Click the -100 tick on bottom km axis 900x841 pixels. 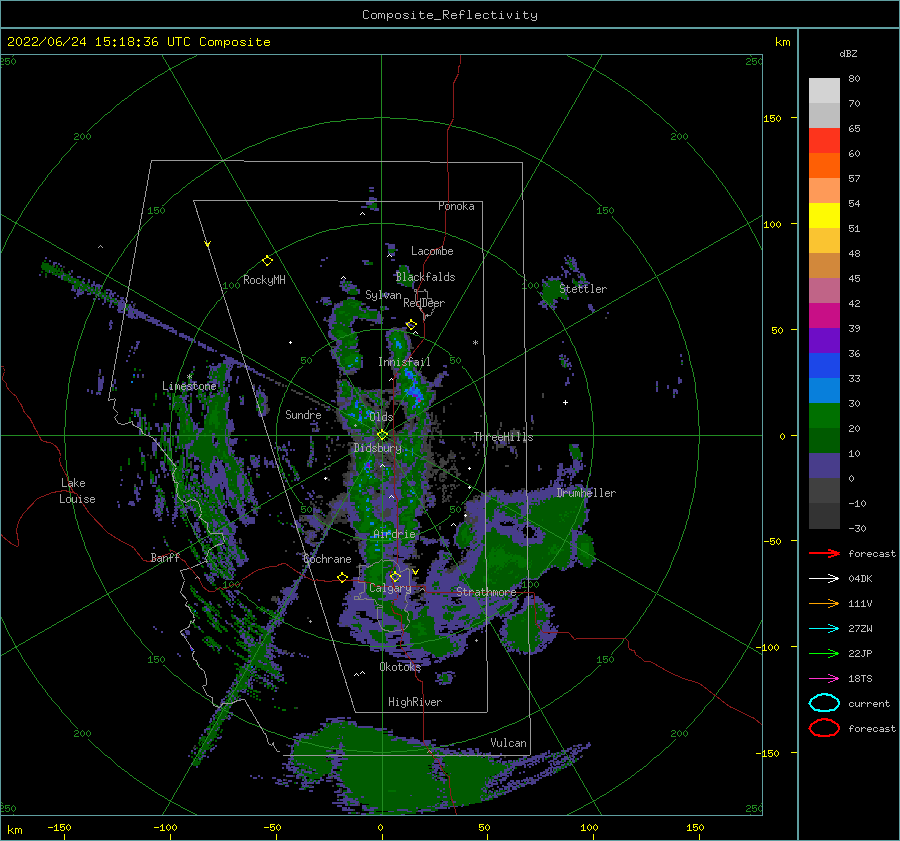point(166,827)
